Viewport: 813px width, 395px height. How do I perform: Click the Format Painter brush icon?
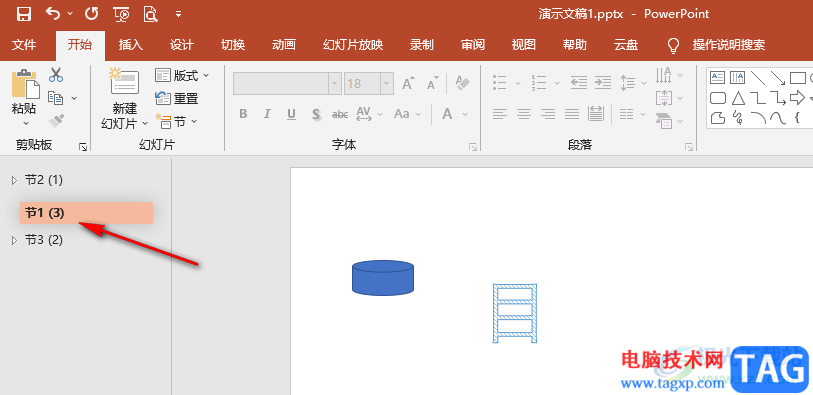[56, 121]
